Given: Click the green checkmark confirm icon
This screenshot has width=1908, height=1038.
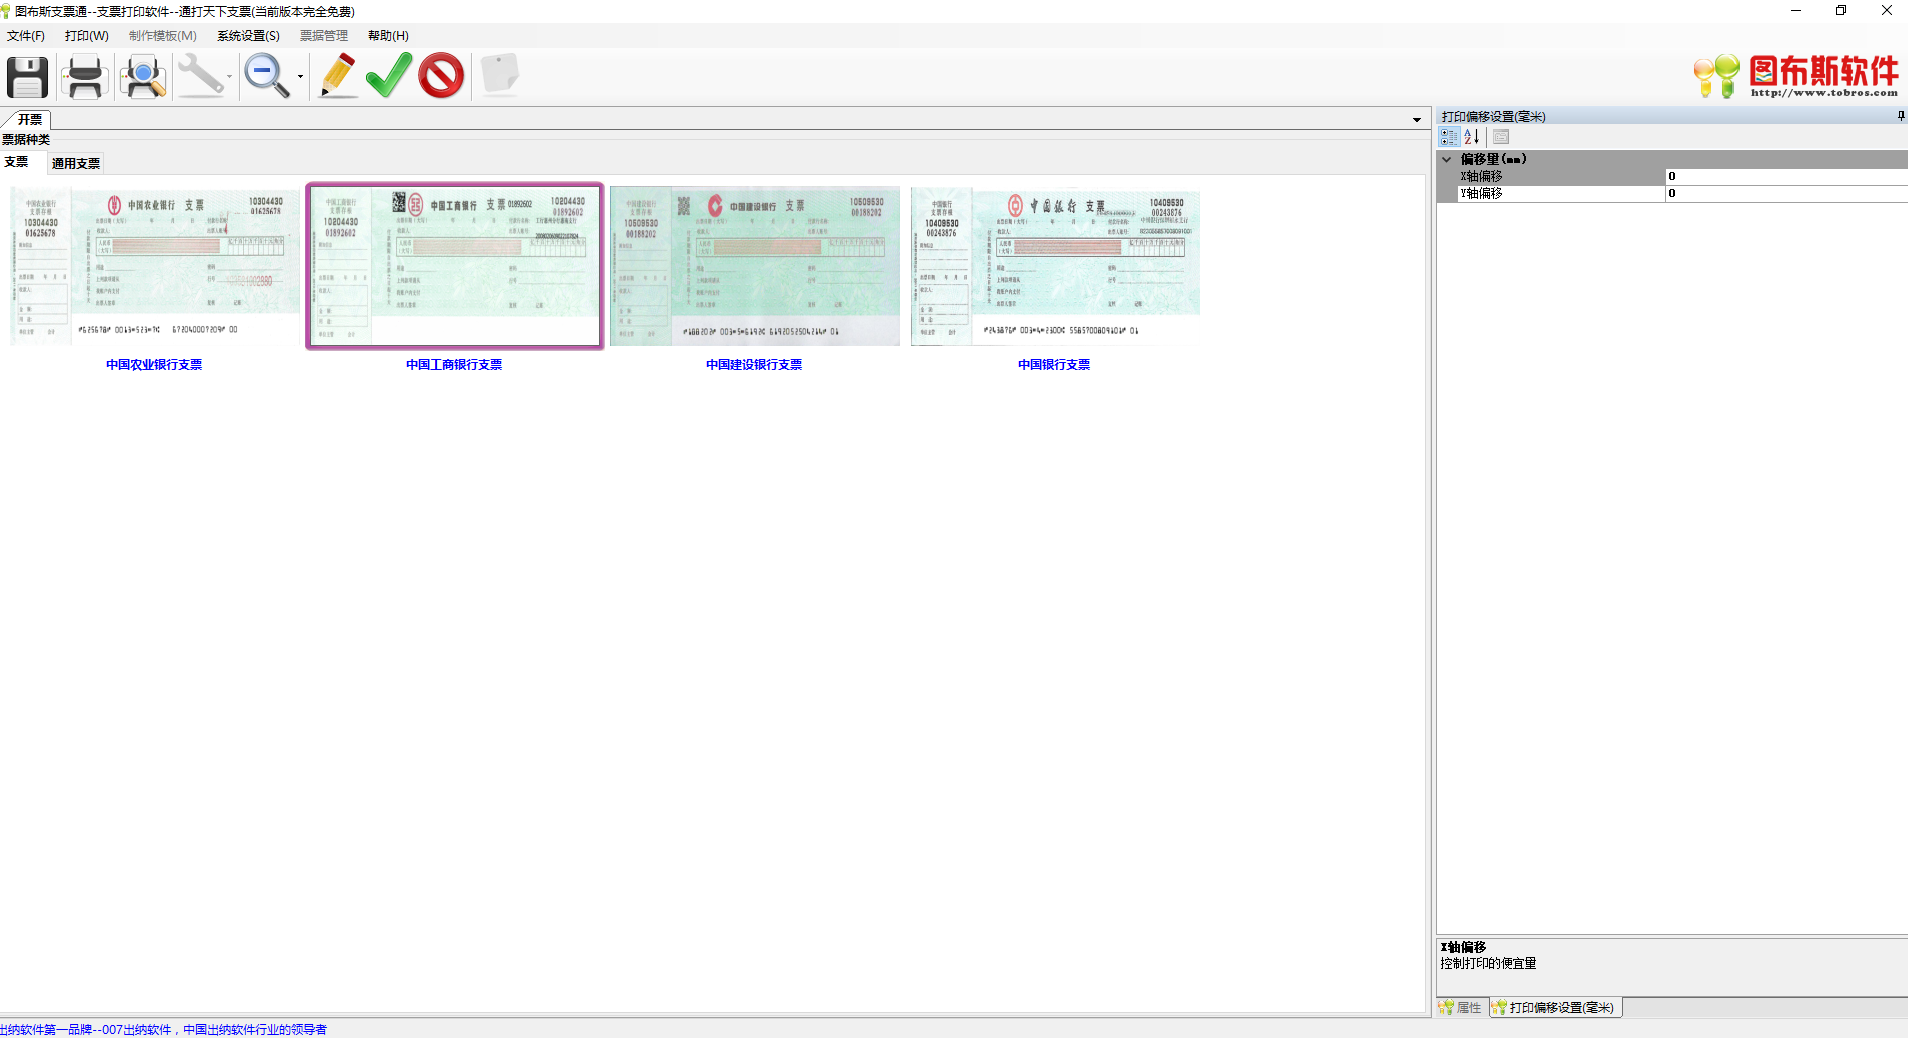Looking at the screenshot, I should click(x=389, y=76).
